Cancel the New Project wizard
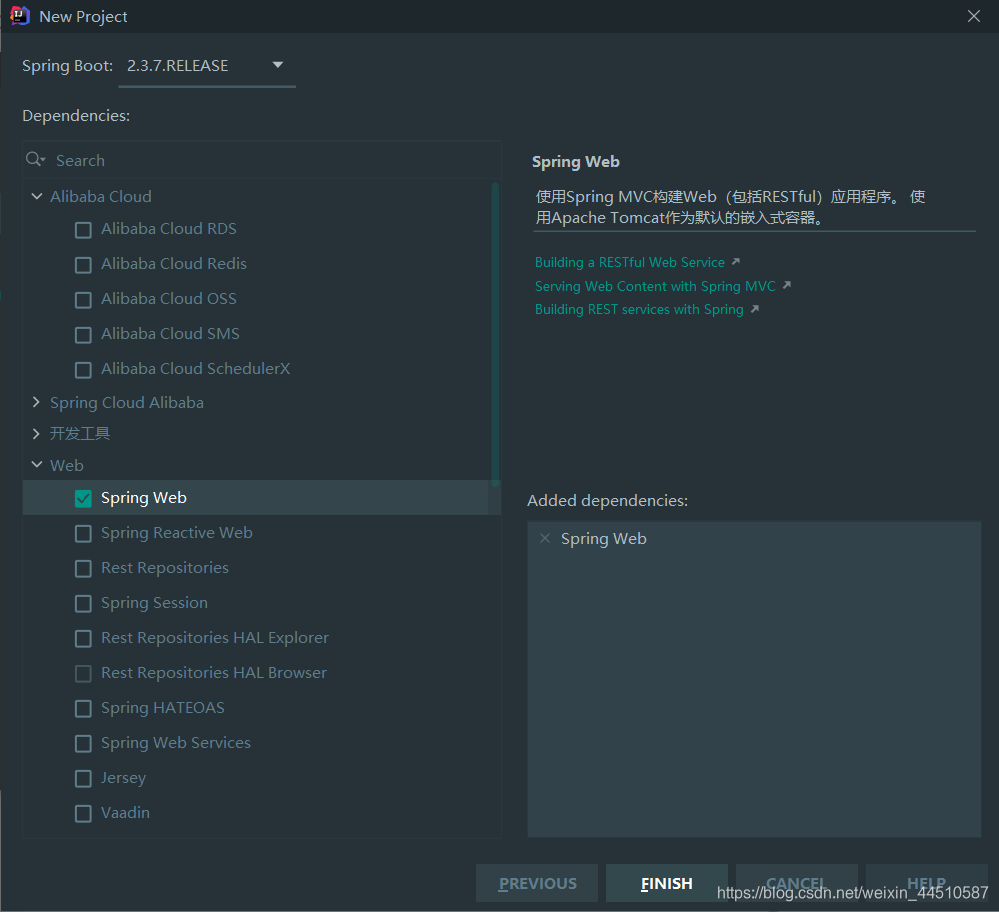999x912 pixels. click(x=796, y=883)
